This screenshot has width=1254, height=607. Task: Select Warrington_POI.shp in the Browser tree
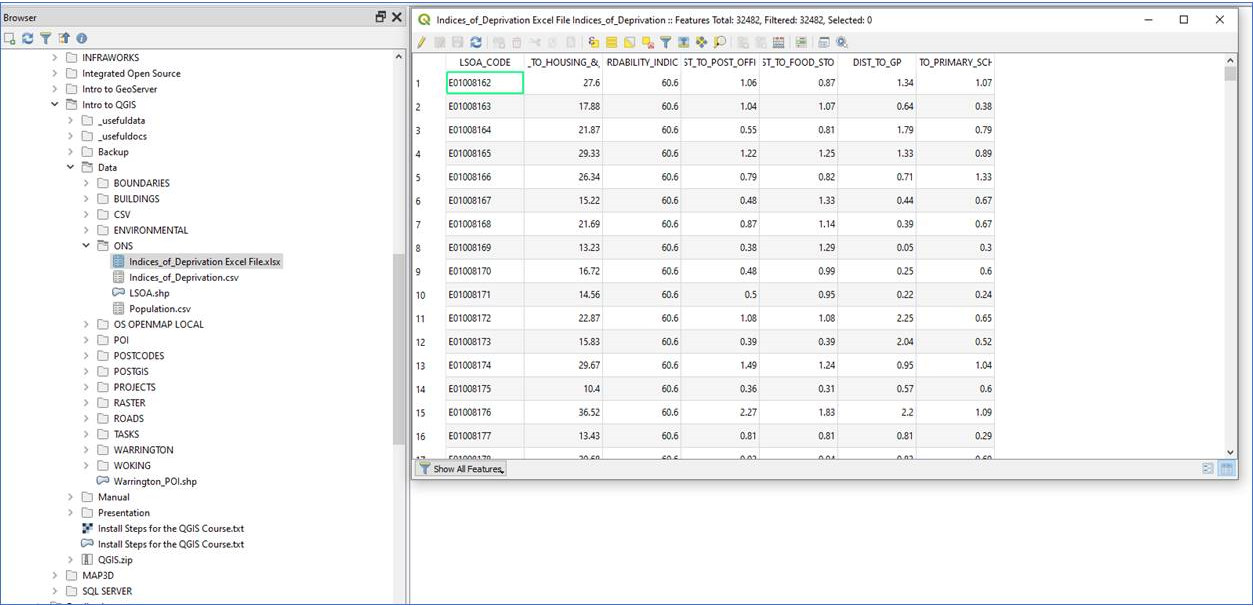[x=155, y=481]
